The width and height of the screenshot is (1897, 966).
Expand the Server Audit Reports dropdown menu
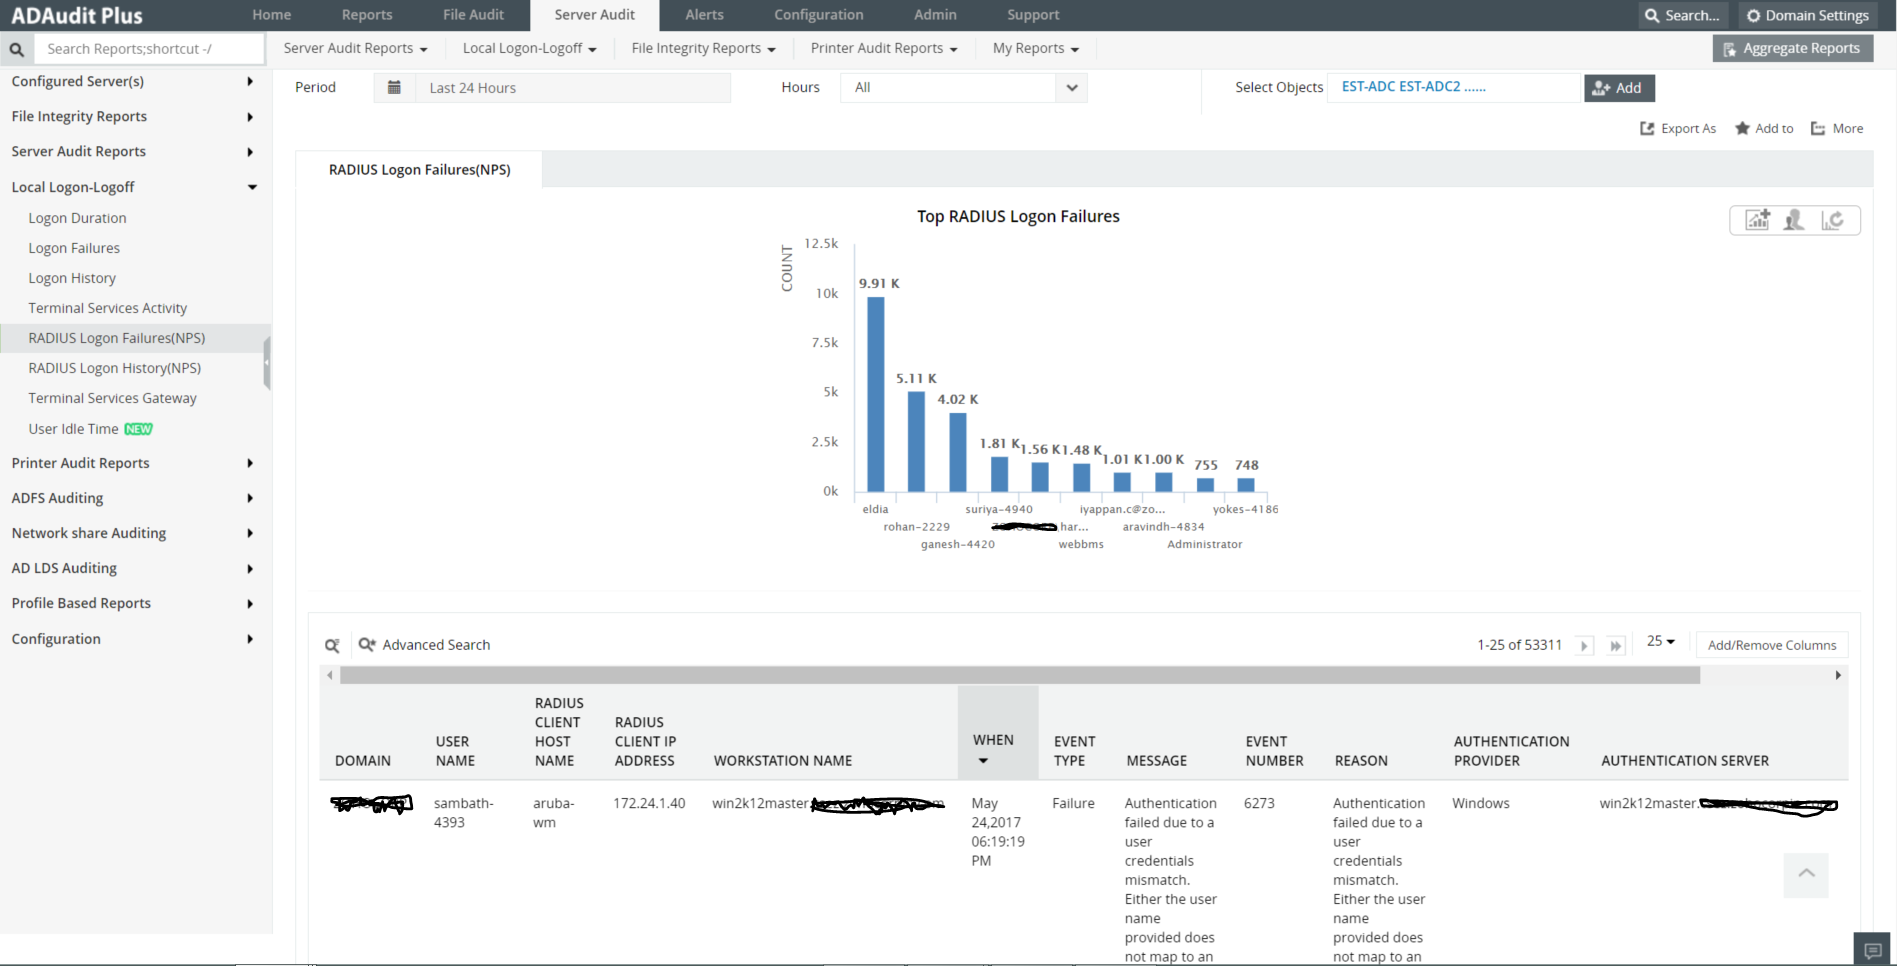coord(355,48)
